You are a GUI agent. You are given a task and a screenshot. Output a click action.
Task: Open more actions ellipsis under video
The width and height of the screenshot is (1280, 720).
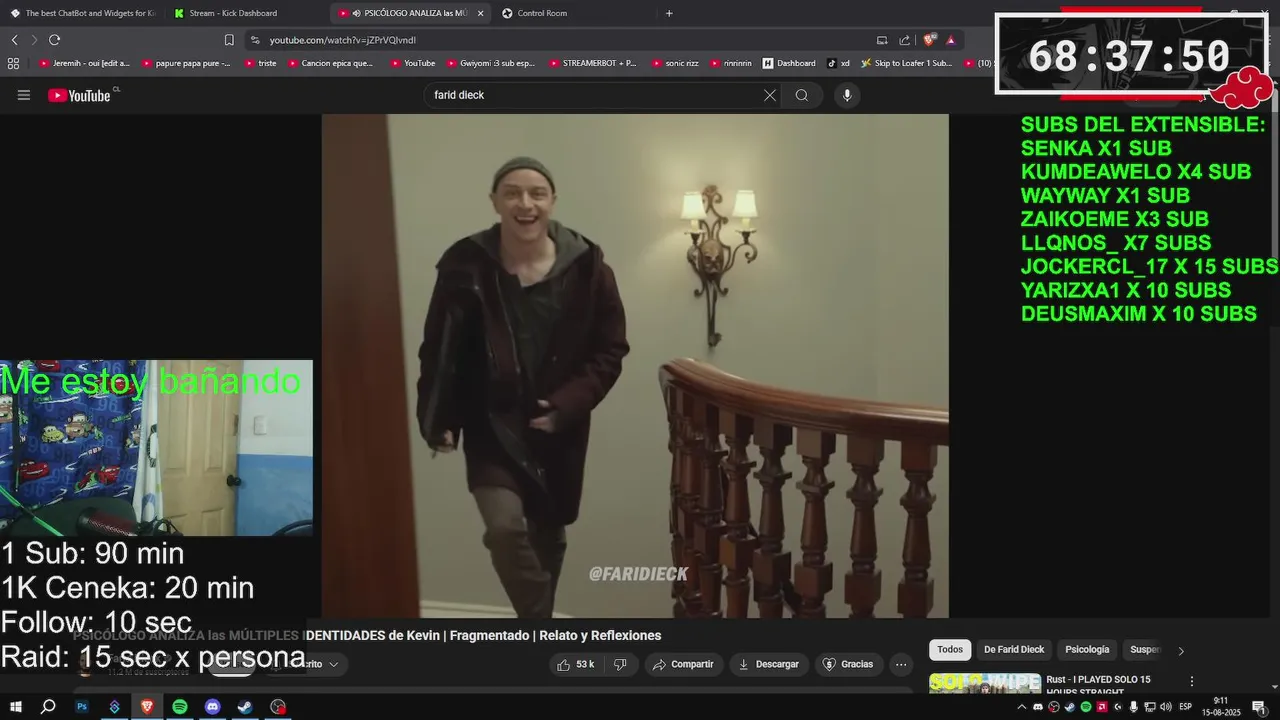pyautogui.click(x=901, y=664)
